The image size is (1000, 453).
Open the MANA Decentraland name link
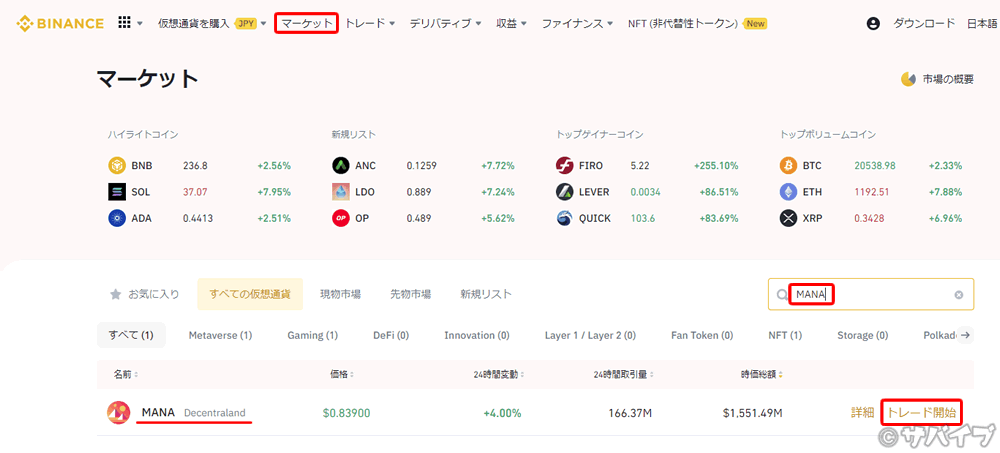click(x=193, y=413)
